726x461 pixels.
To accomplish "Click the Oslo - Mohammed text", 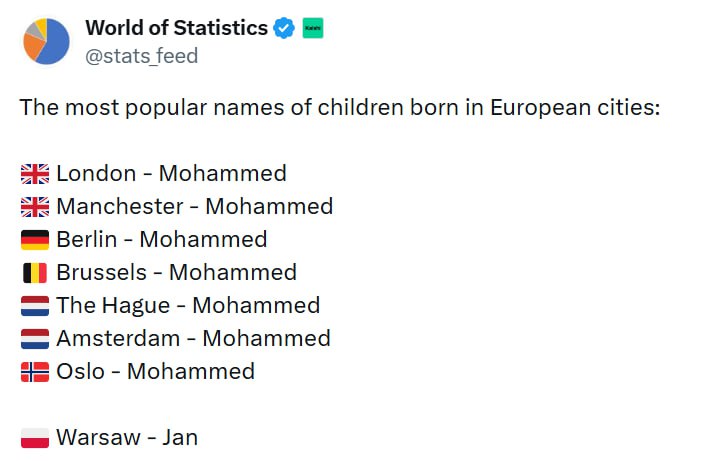I will click(155, 372).
